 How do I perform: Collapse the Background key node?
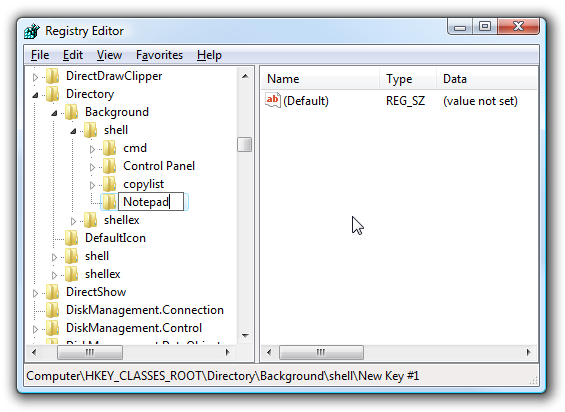pyautogui.click(x=54, y=113)
